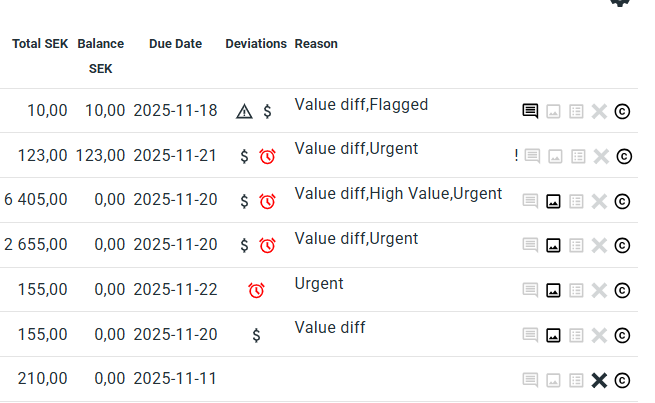Click the copyright icon on the 210,00 row

pos(622,380)
